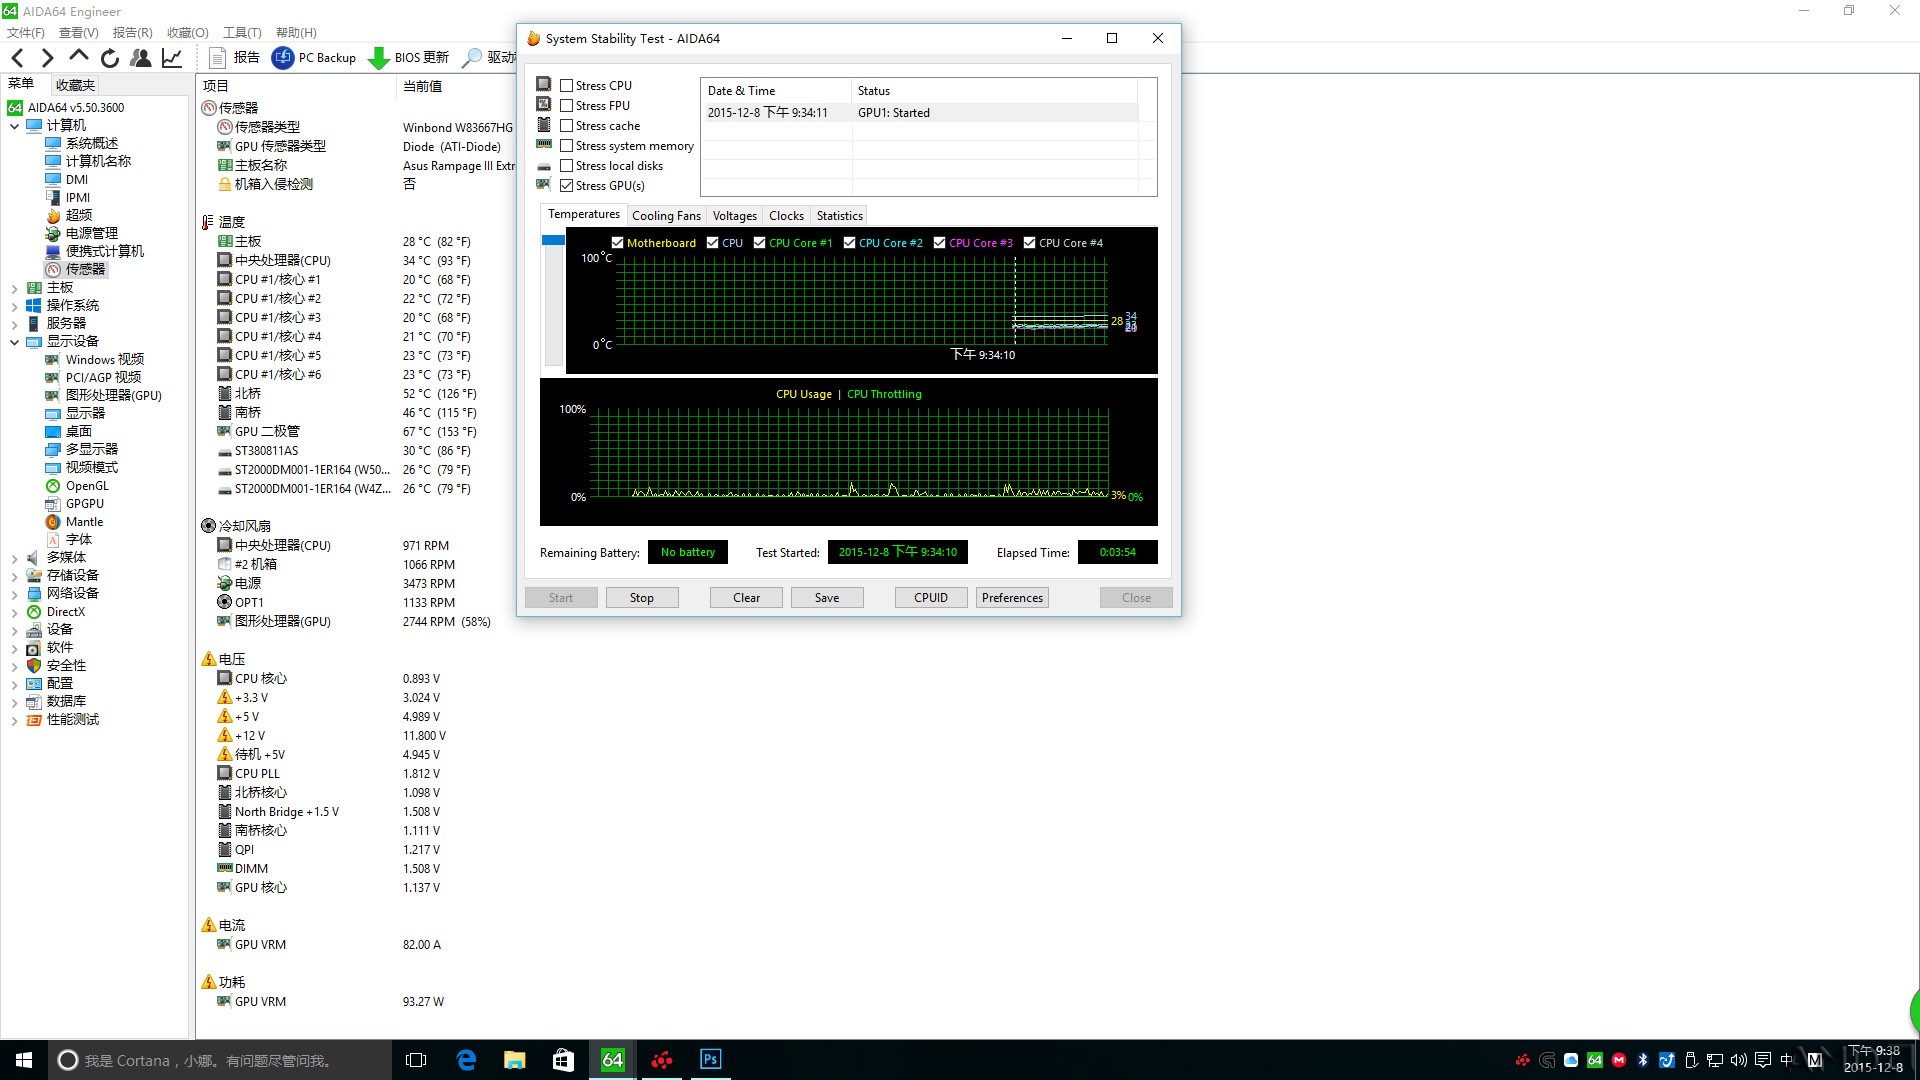Click AIDA64 icon in the taskbar
Viewport: 1920px width, 1080px height.
(x=612, y=1060)
